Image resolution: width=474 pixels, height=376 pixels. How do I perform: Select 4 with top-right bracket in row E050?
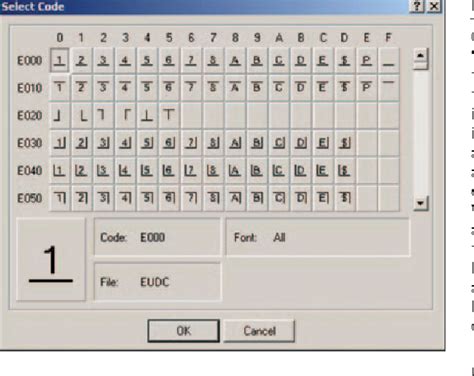point(125,198)
